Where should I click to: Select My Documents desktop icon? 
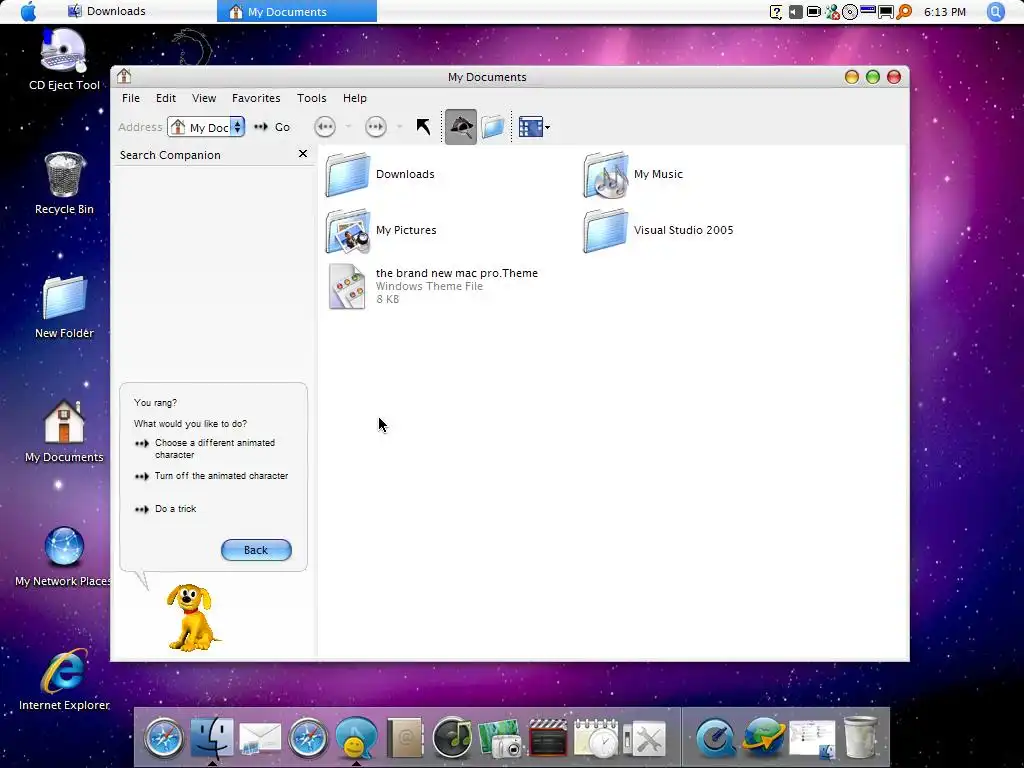click(64, 432)
